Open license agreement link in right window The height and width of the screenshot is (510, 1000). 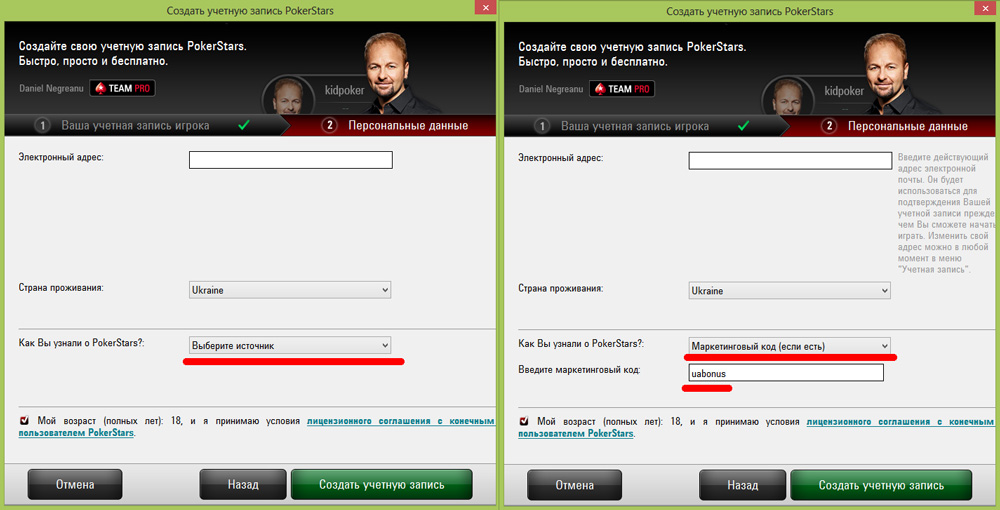[x=756, y=427]
